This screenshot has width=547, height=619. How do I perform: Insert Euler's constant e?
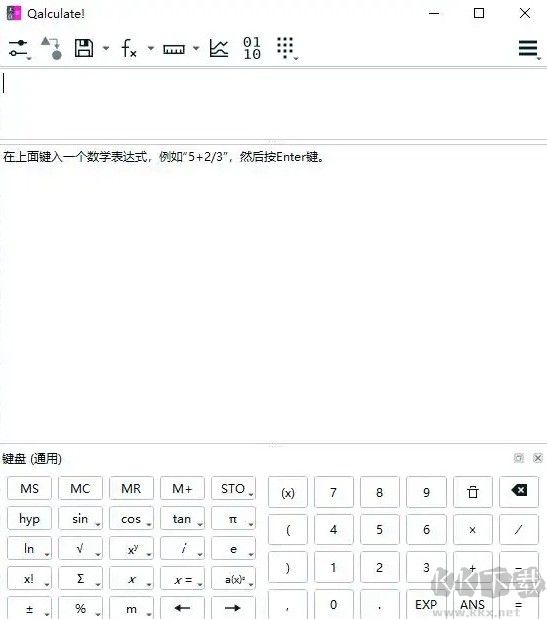coord(233,548)
